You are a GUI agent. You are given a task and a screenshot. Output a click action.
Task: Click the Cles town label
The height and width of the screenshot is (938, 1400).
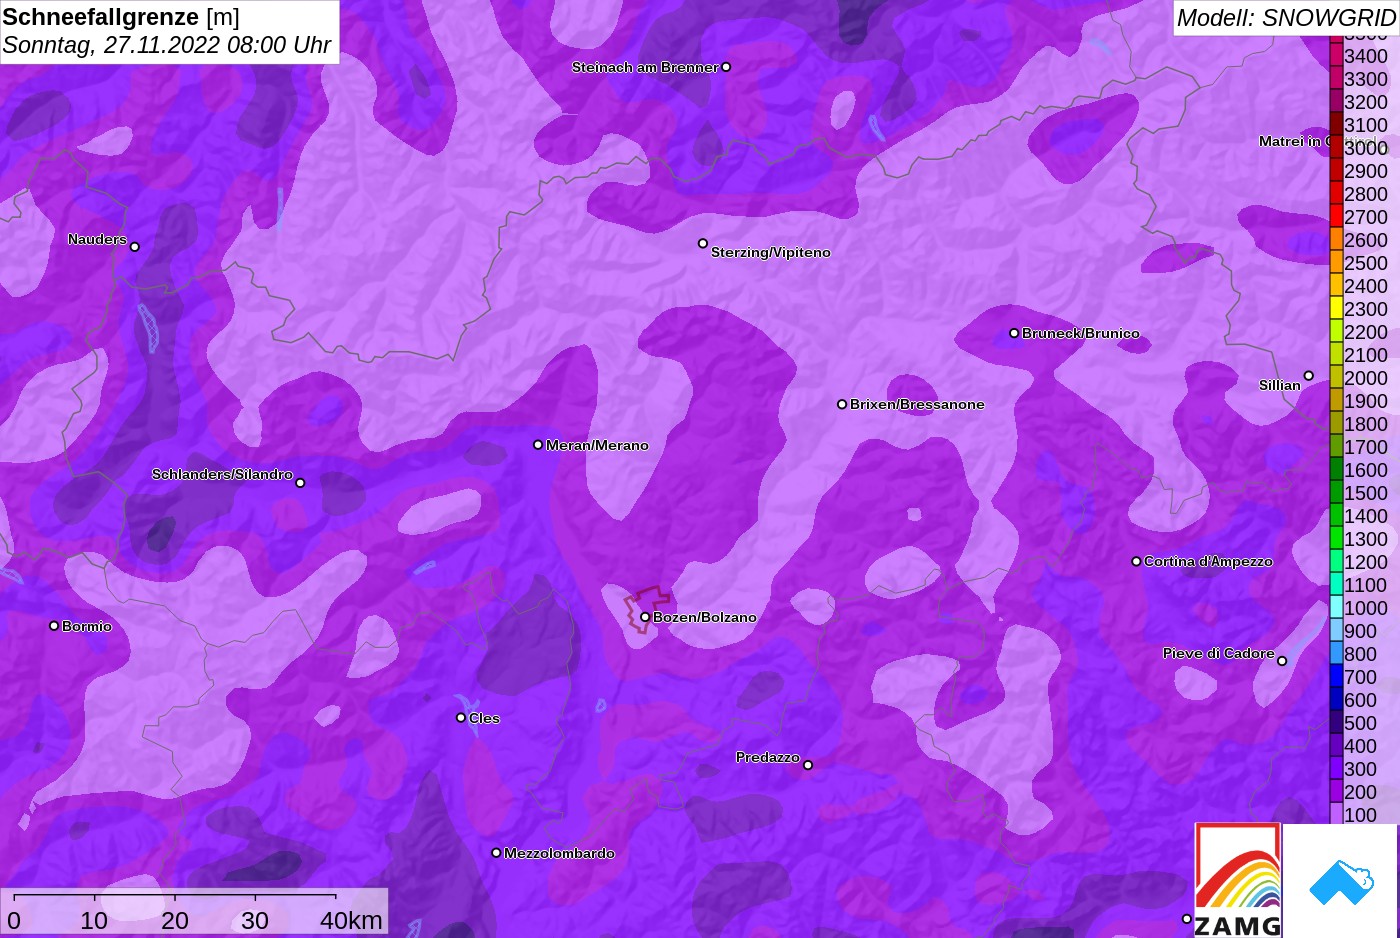point(484,718)
